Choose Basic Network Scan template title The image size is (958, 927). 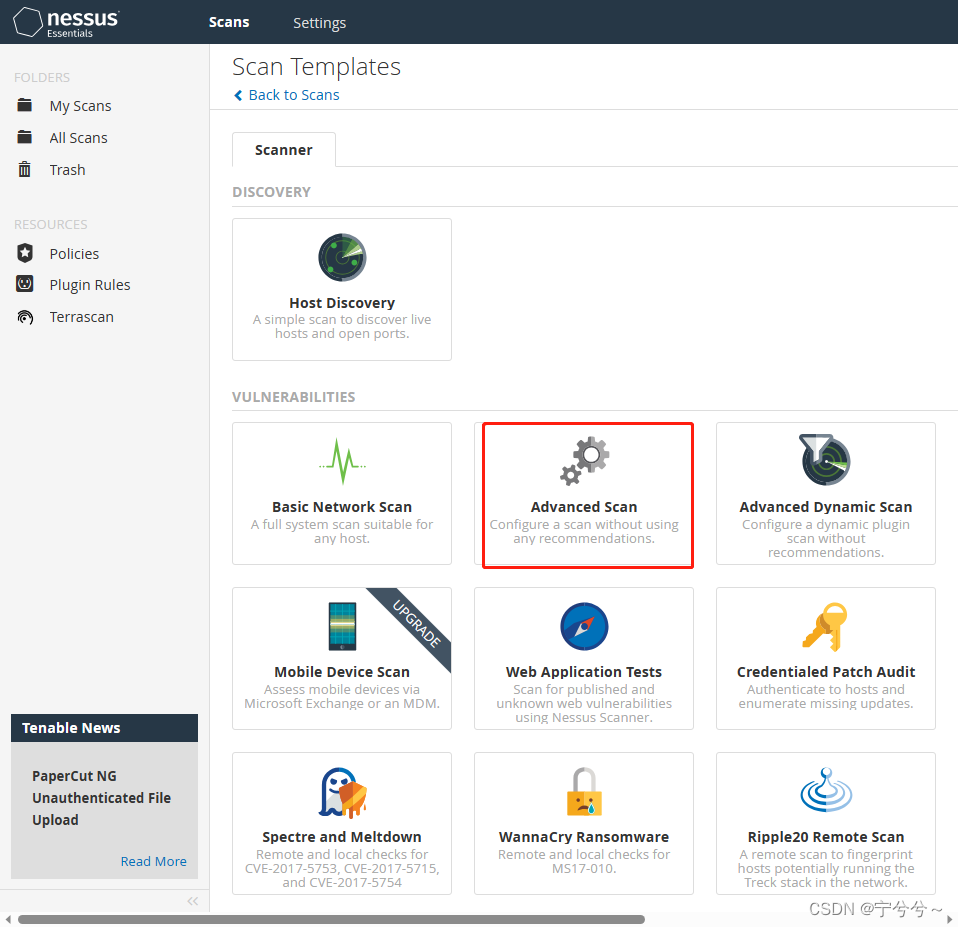[342, 507]
